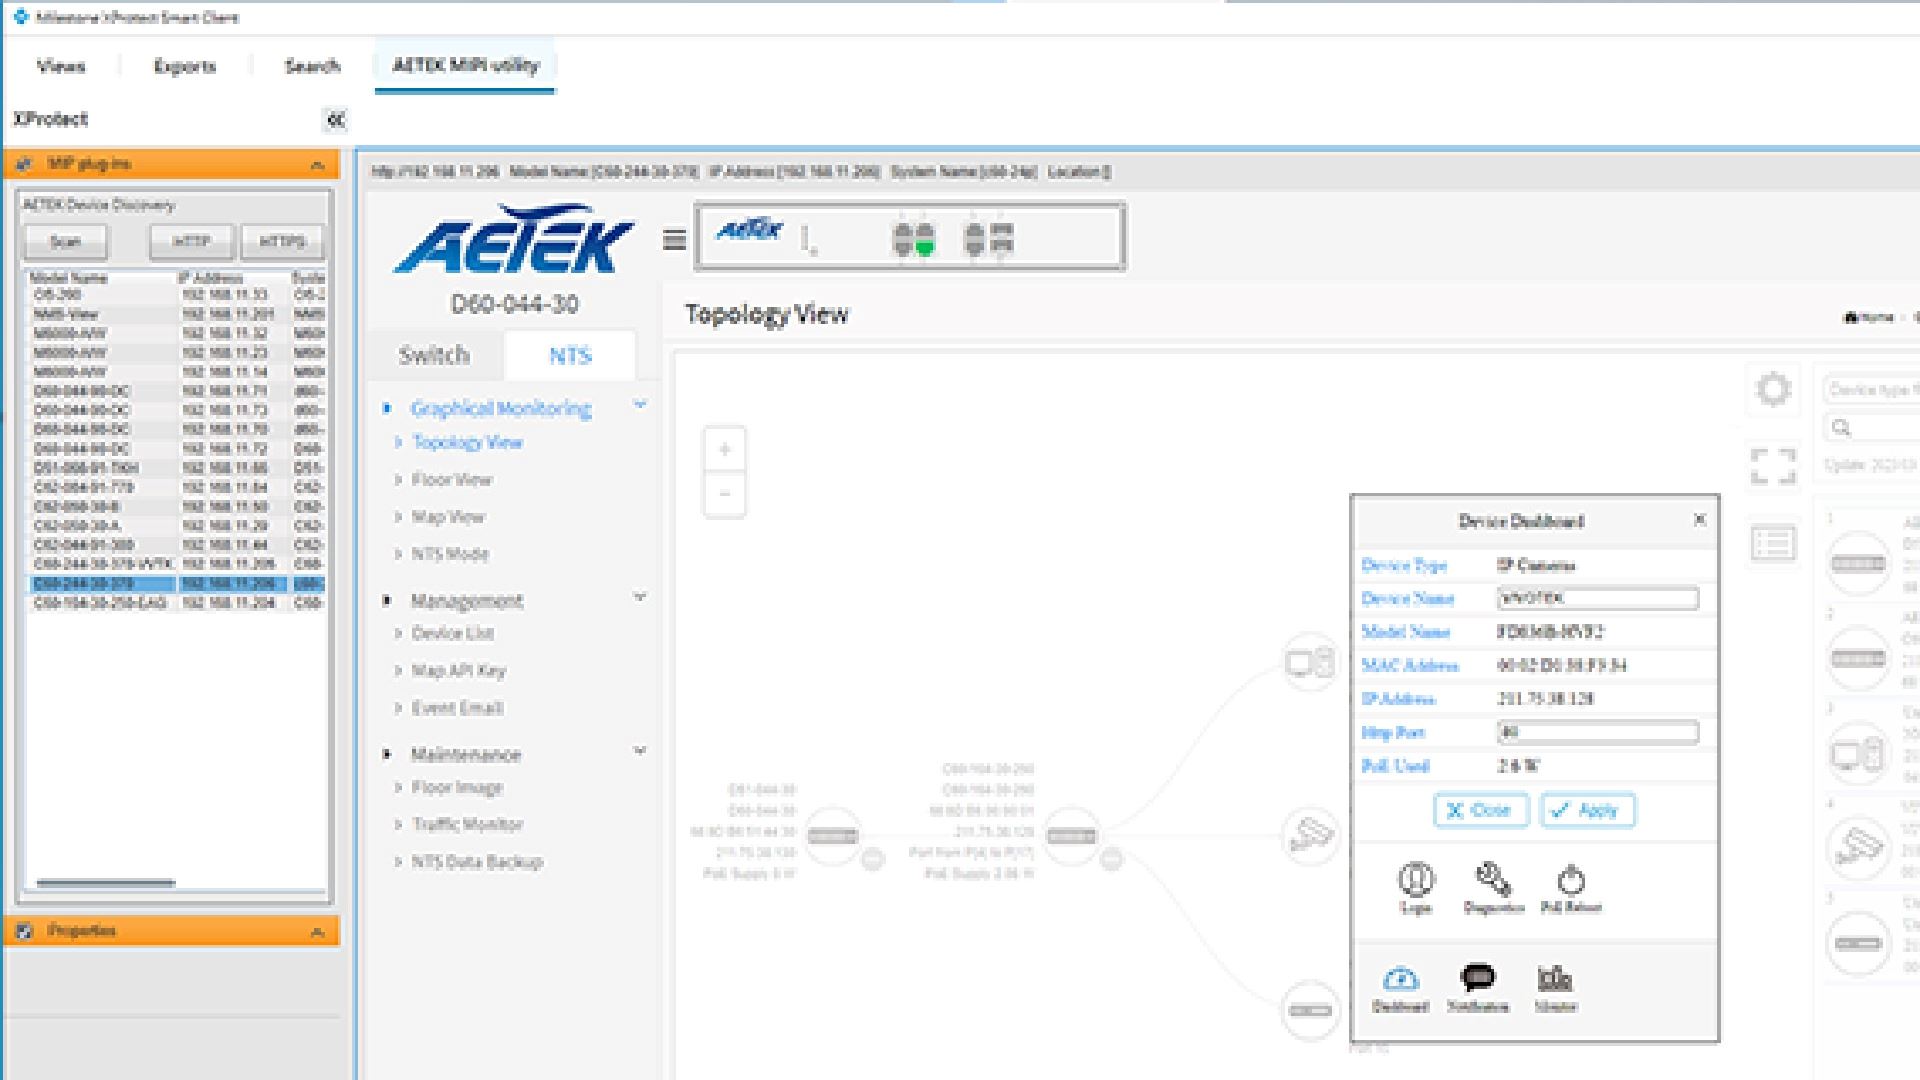Open Views tab
The image size is (1920, 1080).
tap(61, 66)
